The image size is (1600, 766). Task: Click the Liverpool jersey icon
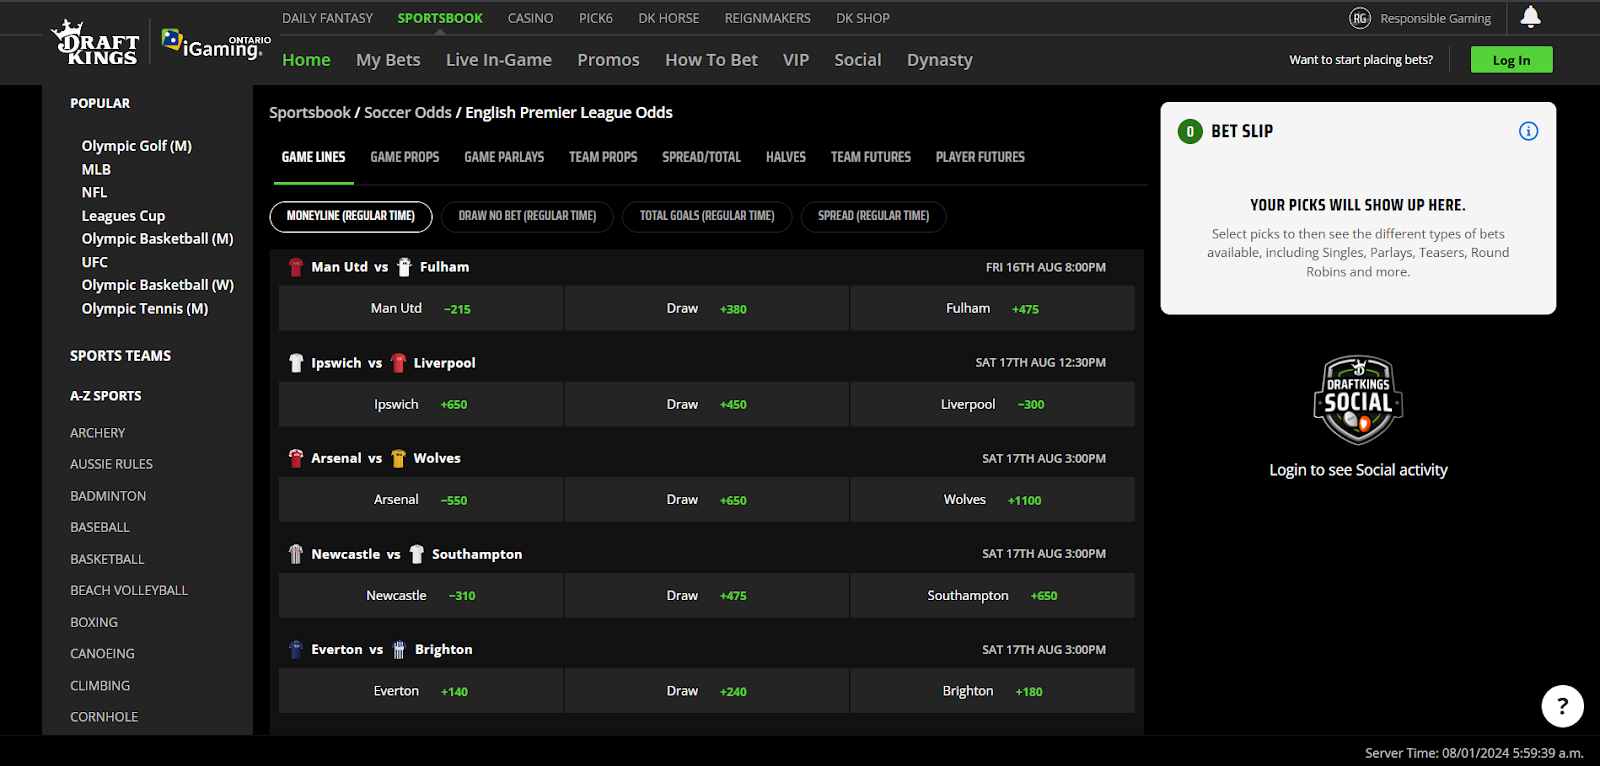(x=398, y=363)
